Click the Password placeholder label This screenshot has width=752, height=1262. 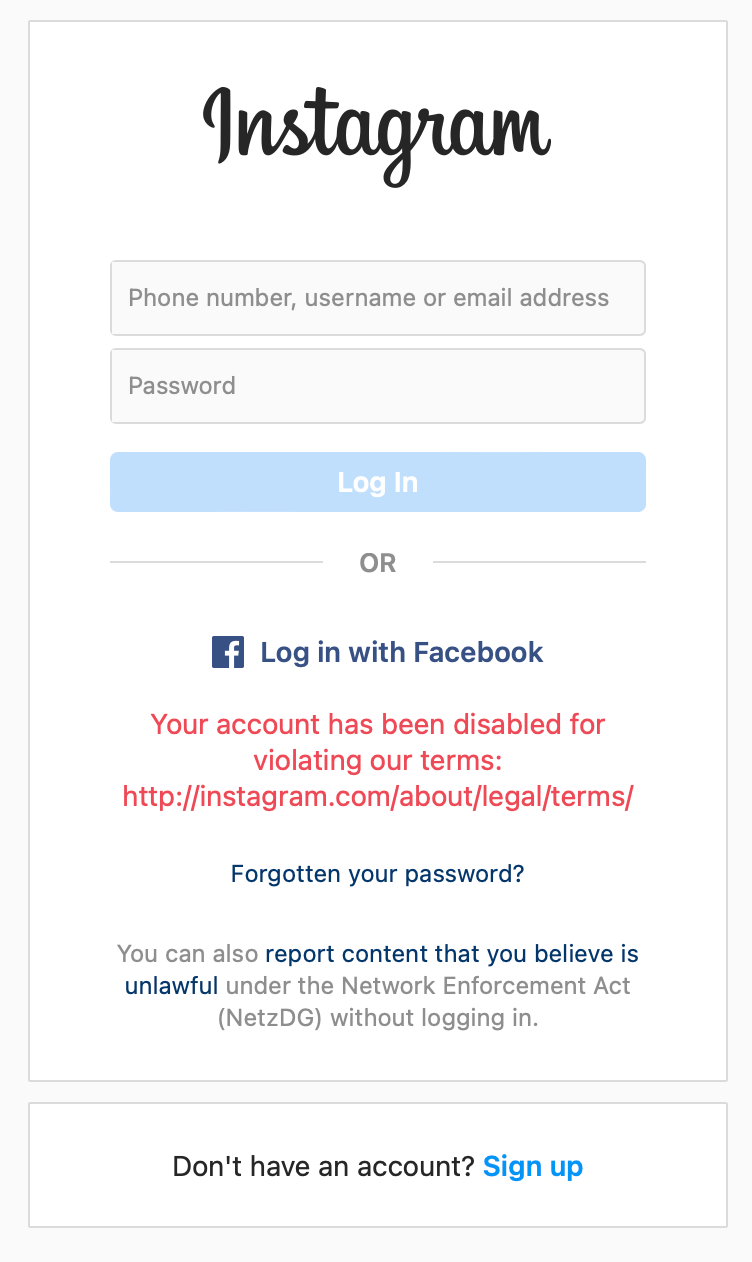point(181,386)
